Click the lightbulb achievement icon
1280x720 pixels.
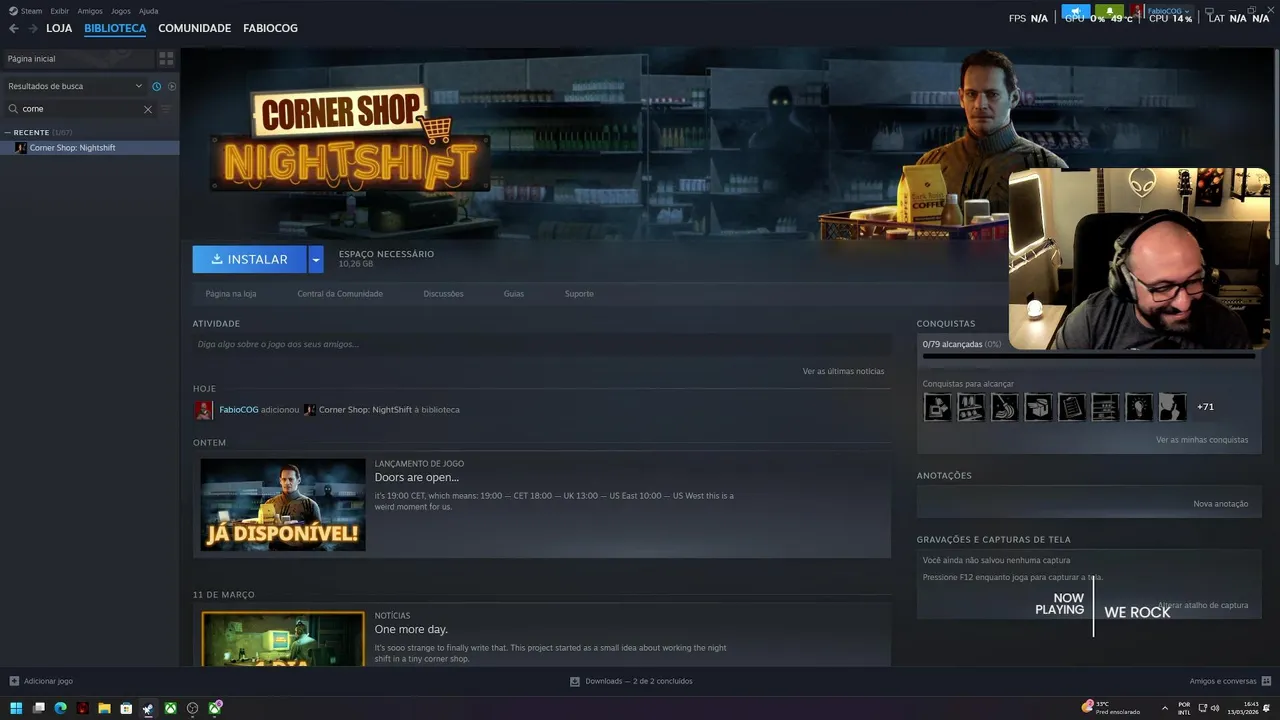[x=1139, y=407]
